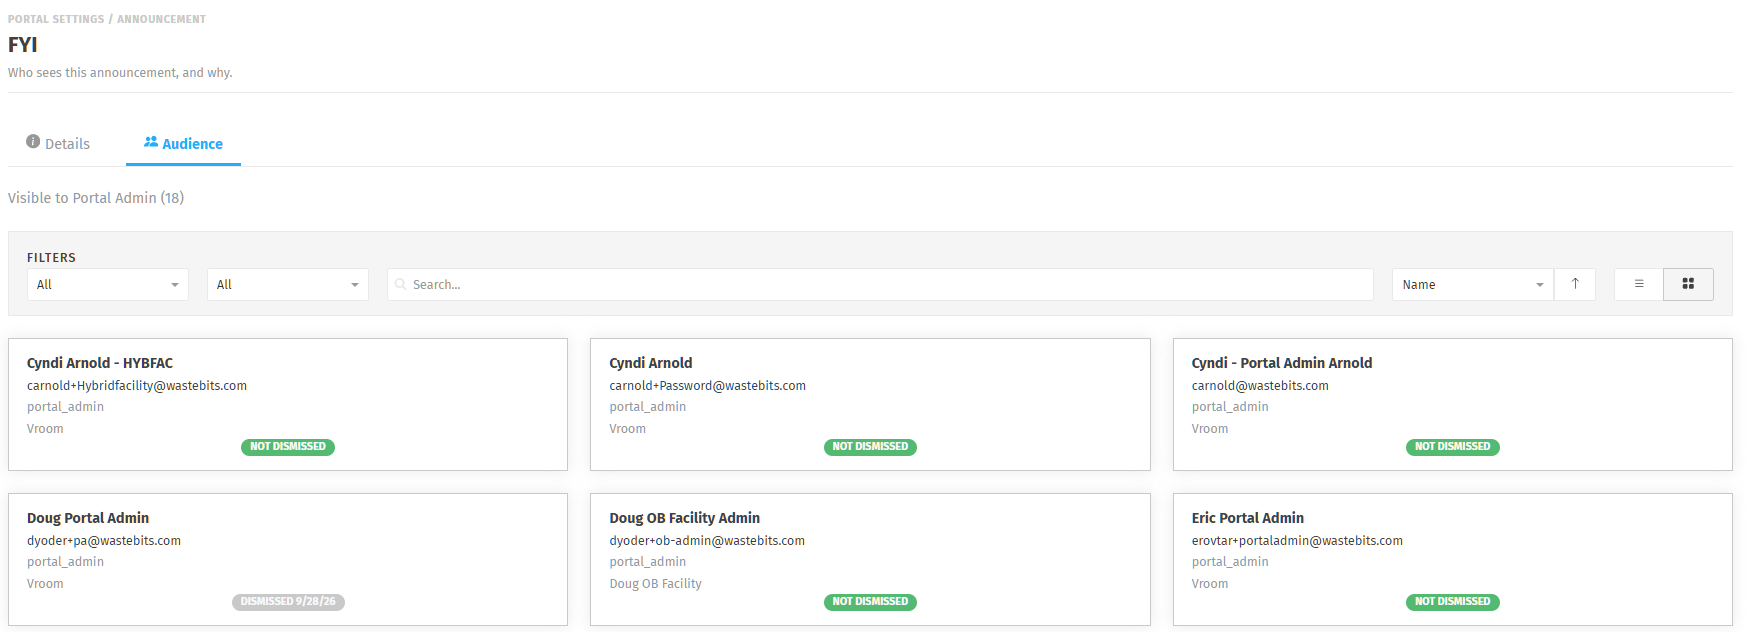Go to Portal Settings breadcrumb
Image resolution: width=1751 pixels, height=632 pixels.
pos(56,19)
